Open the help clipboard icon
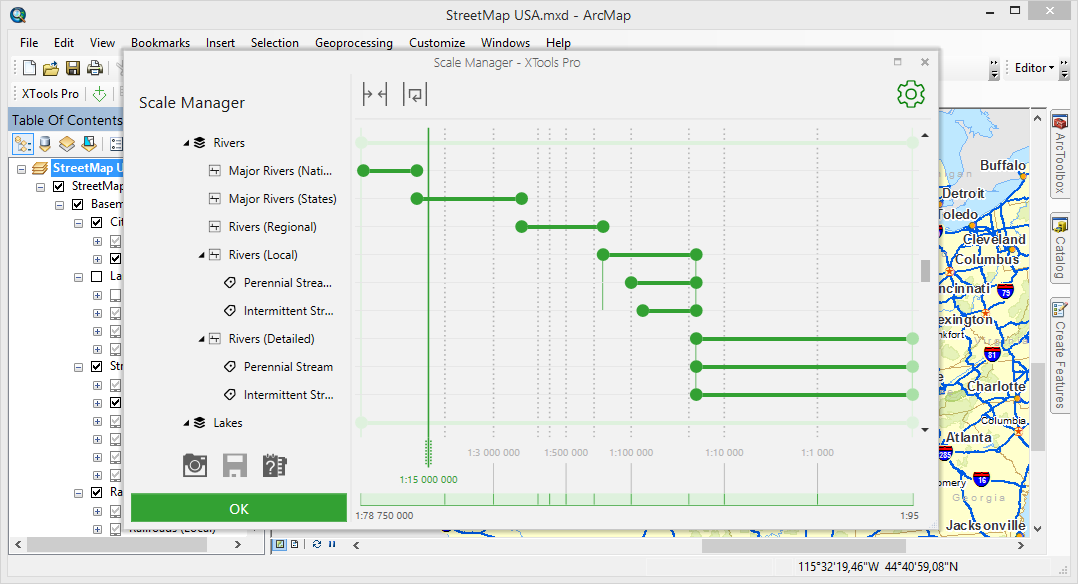1078x584 pixels. pos(274,466)
